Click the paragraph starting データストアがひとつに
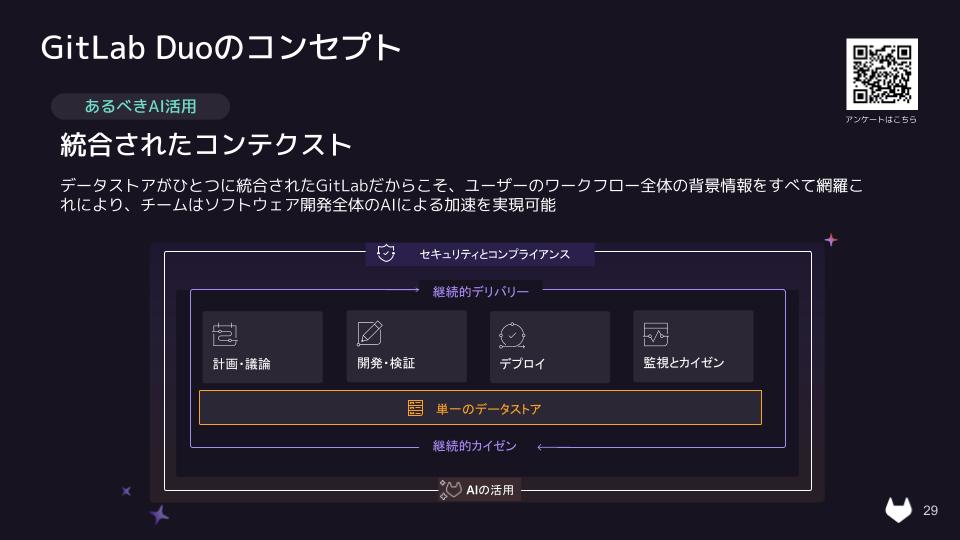Screen dimensions: 960x540 pyautogui.click(x=461, y=195)
